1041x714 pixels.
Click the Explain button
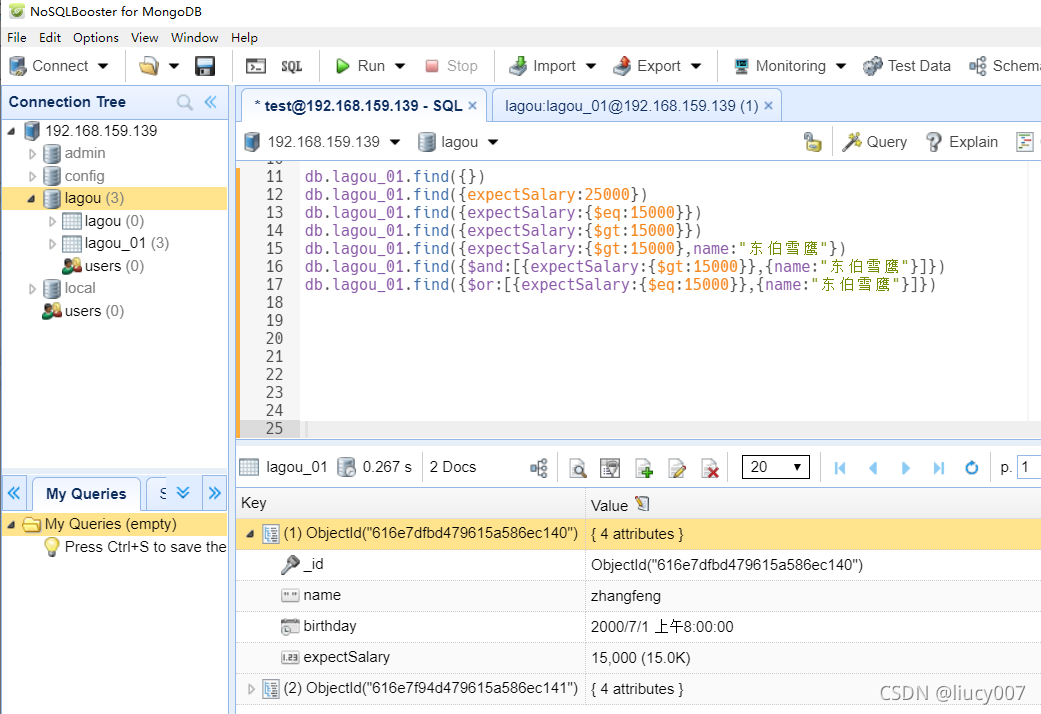[x=962, y=141]
